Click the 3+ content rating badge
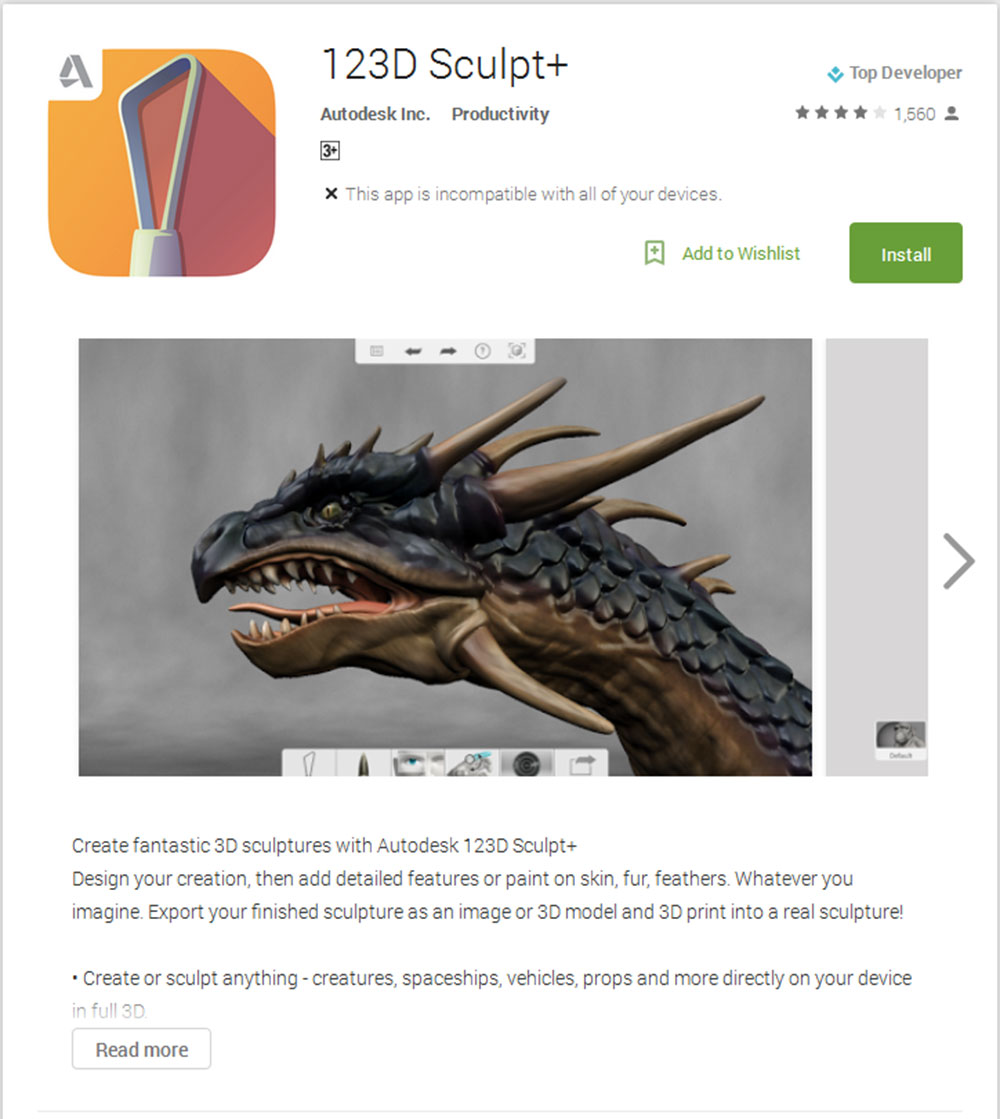Viewport: 1000px width, 1119px height. click(x=330, y=151)
